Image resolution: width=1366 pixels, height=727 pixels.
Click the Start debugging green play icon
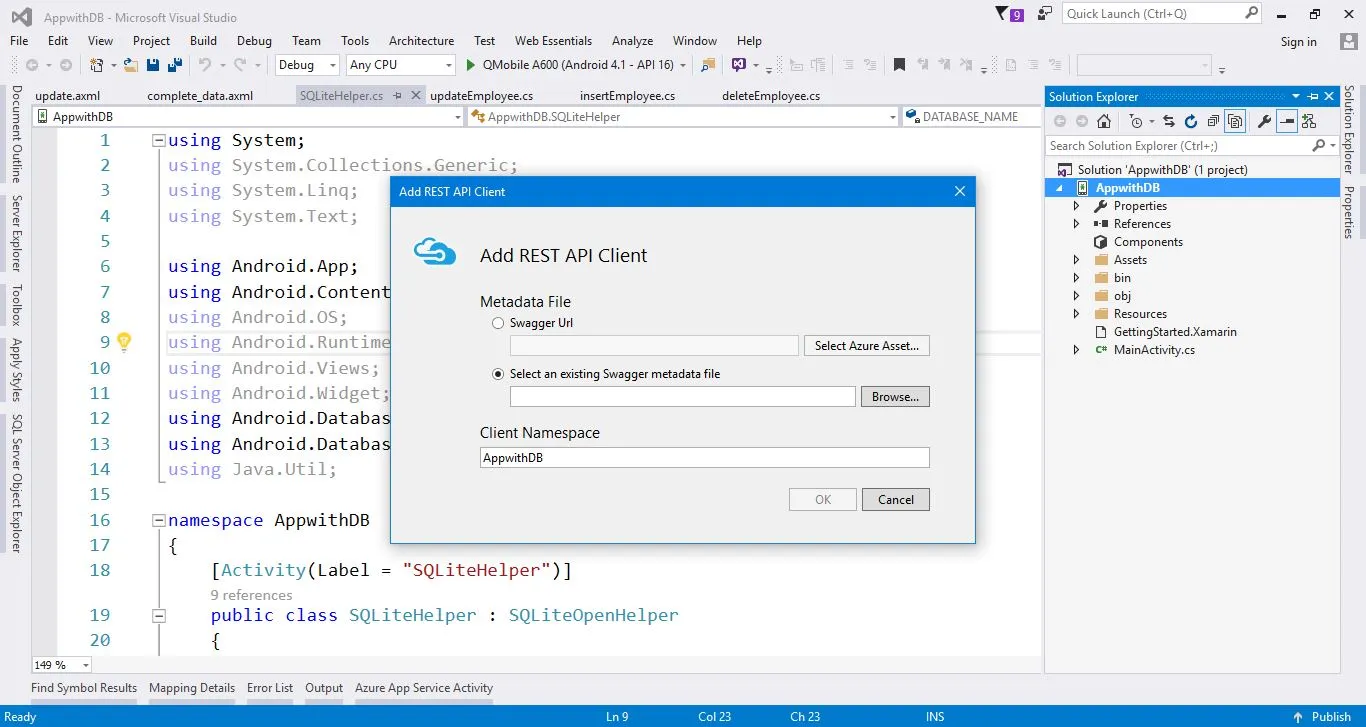(x=471, y=65)
